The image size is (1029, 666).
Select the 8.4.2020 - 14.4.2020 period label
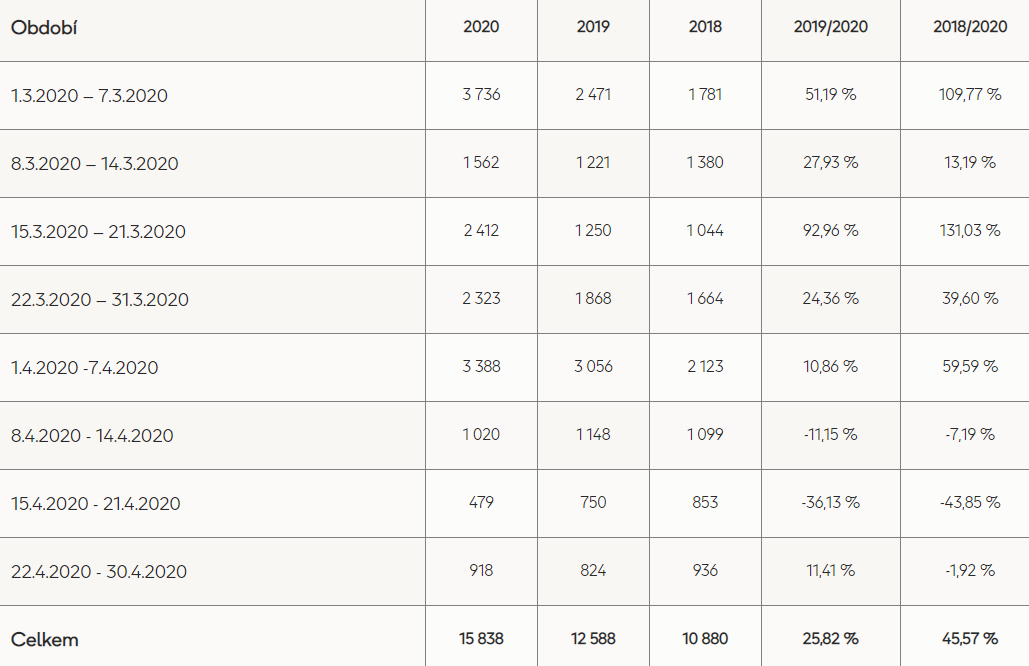click(92, 436)
